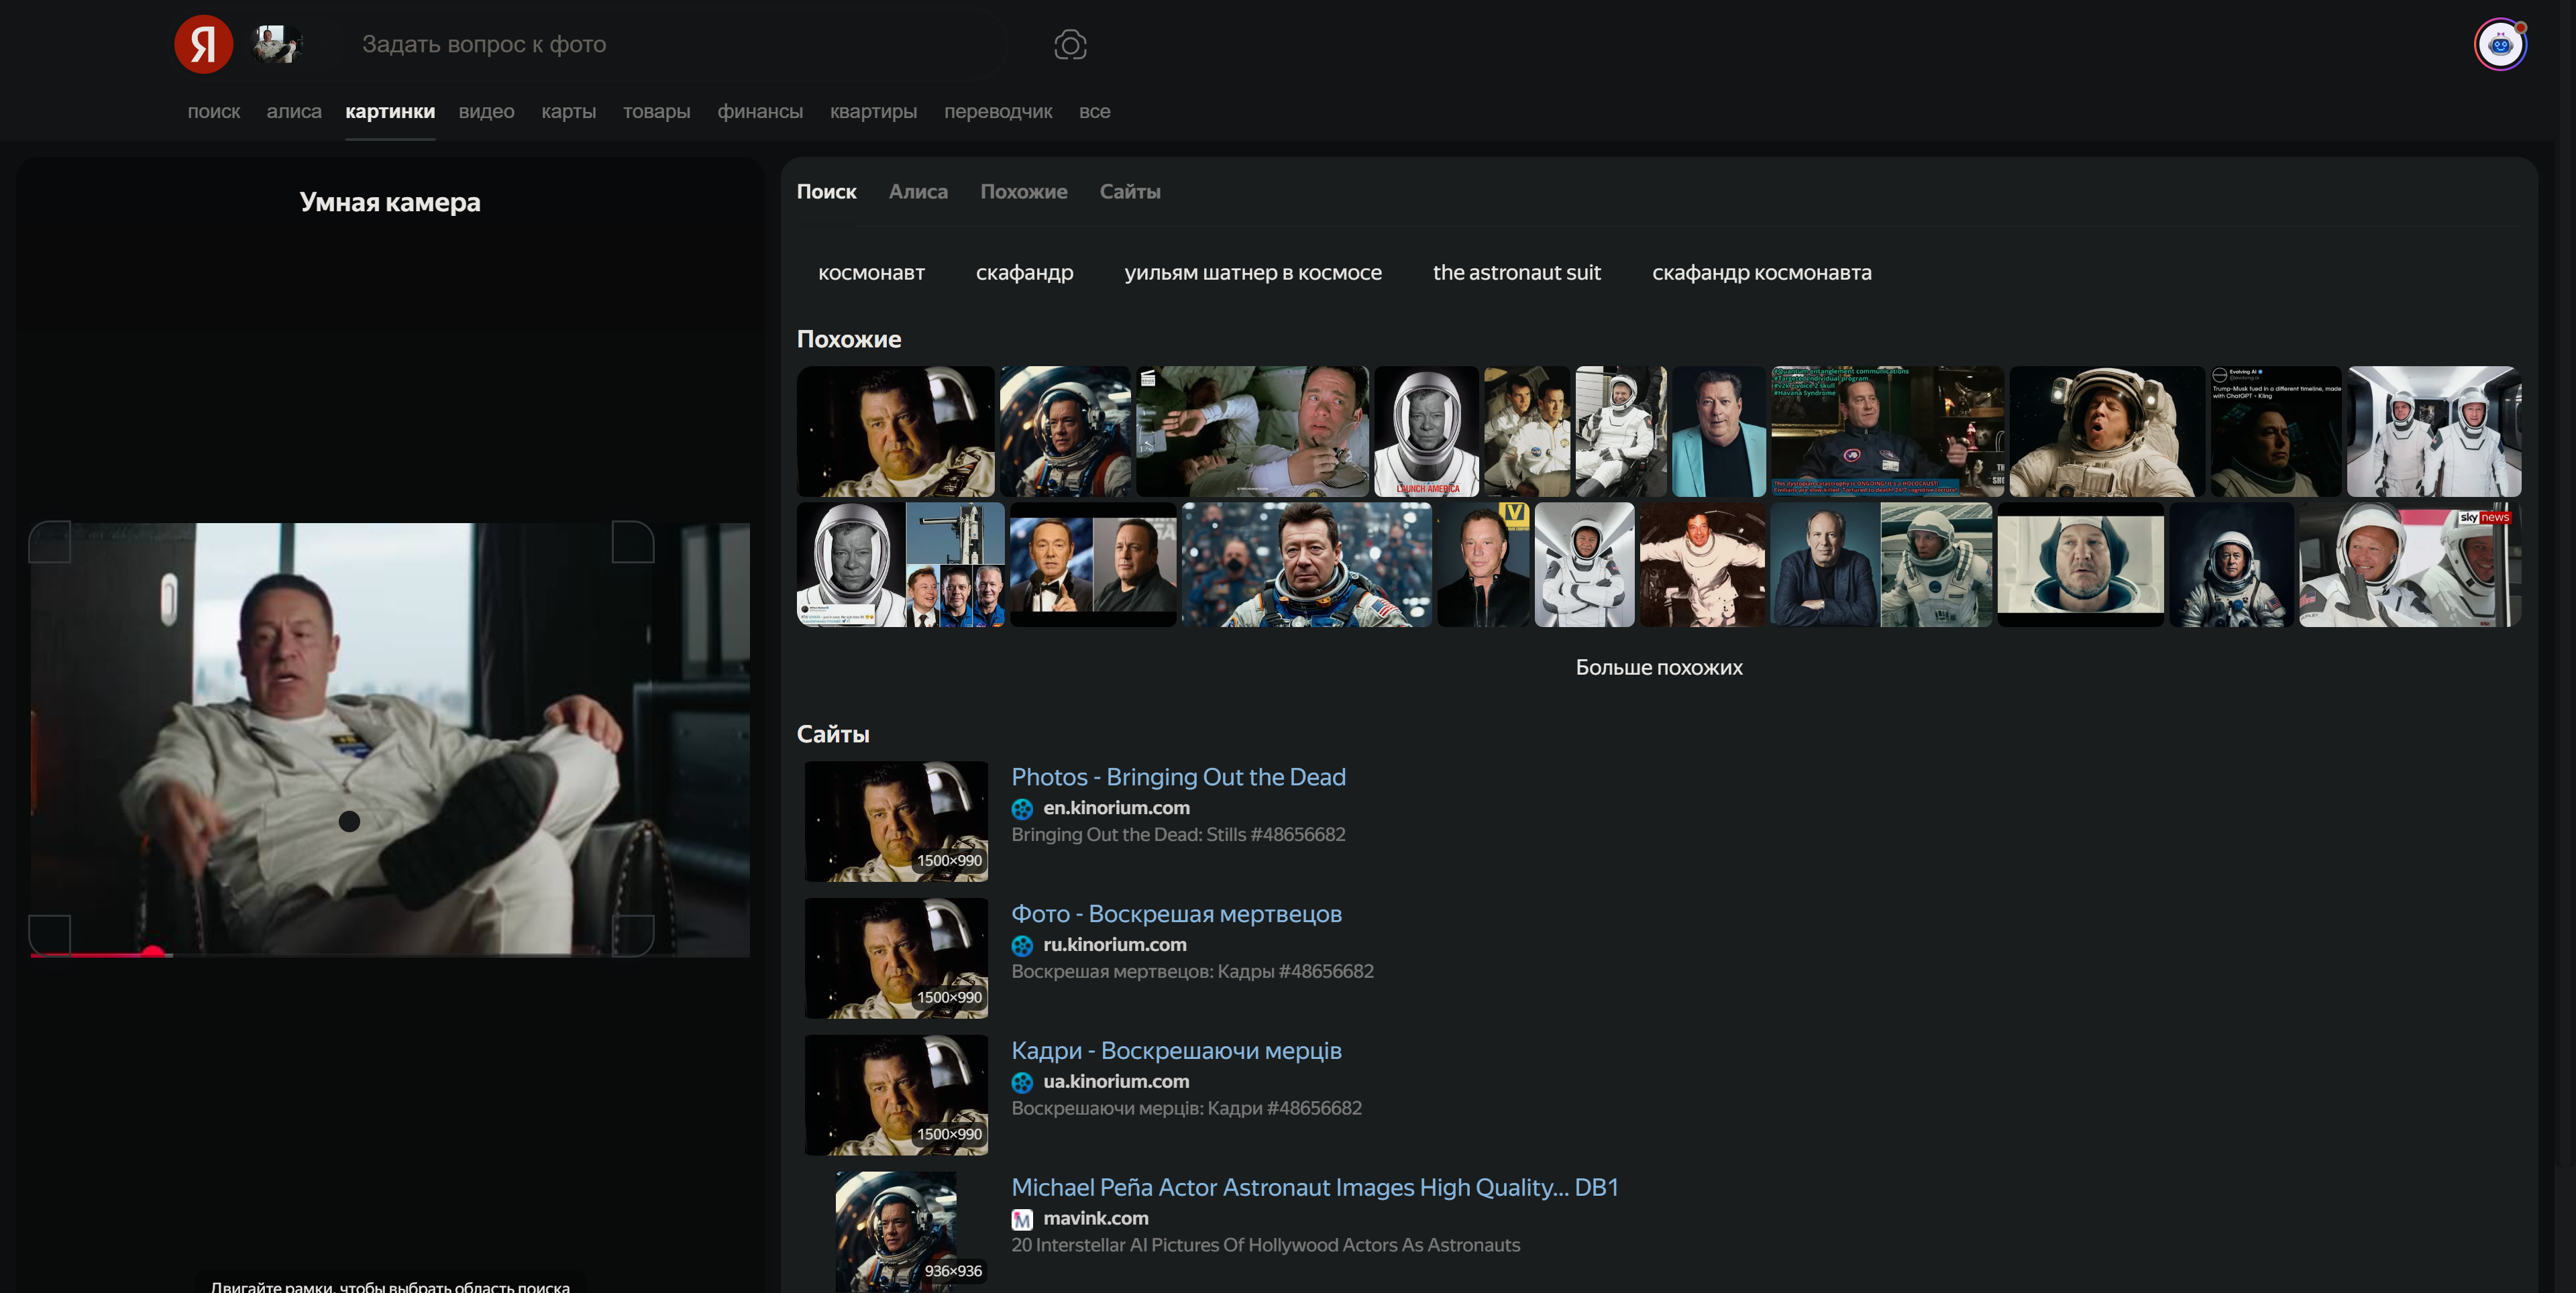
Task: Open все services menu item
Action: [x=1094, y=111]
